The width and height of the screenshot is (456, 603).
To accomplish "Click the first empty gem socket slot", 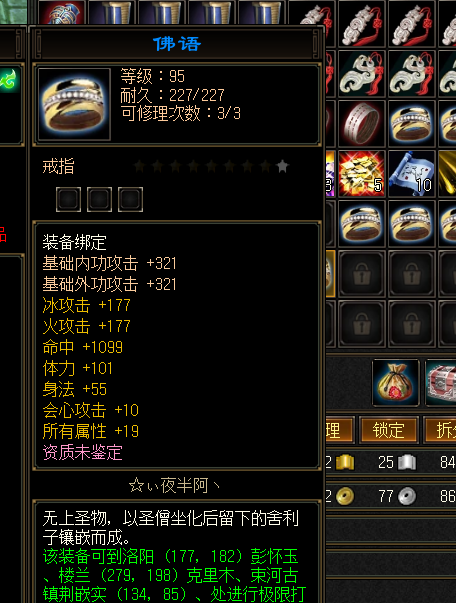I will coord(68,199).
